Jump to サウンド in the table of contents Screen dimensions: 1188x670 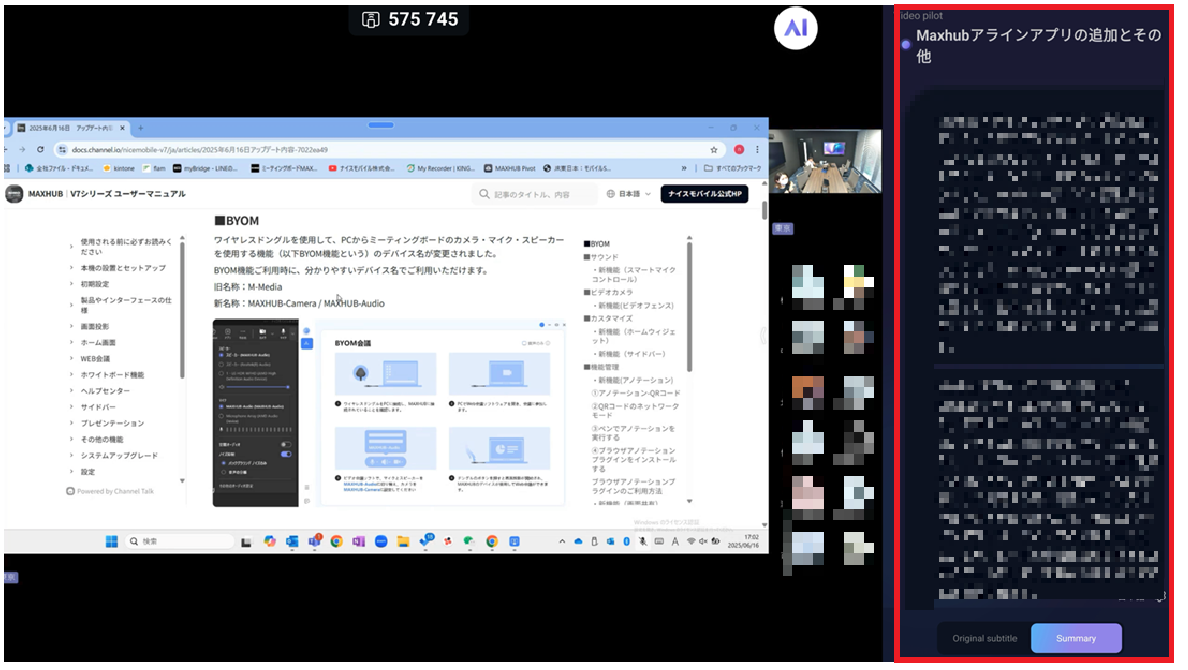[601, 257]
